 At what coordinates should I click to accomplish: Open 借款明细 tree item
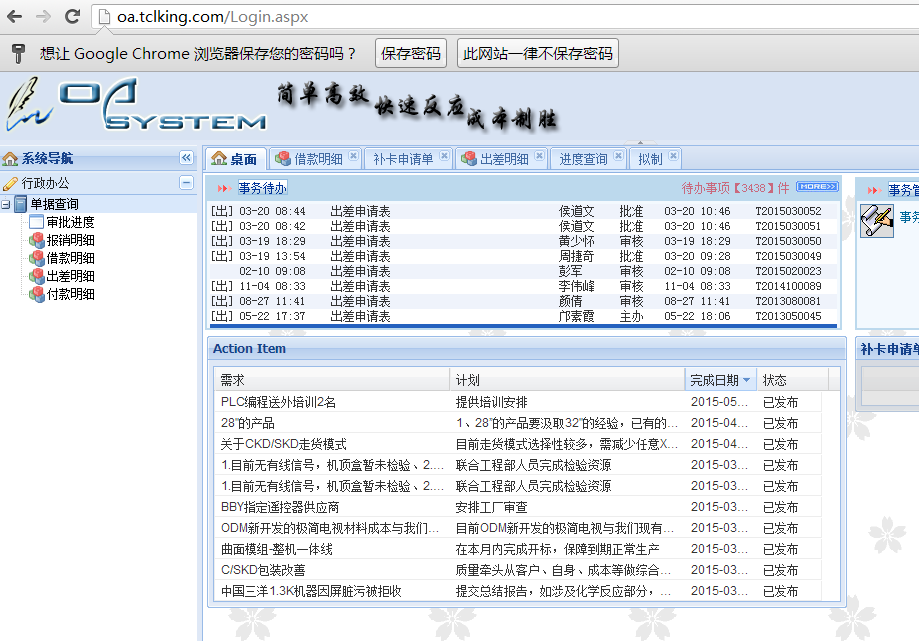(70, 258)
